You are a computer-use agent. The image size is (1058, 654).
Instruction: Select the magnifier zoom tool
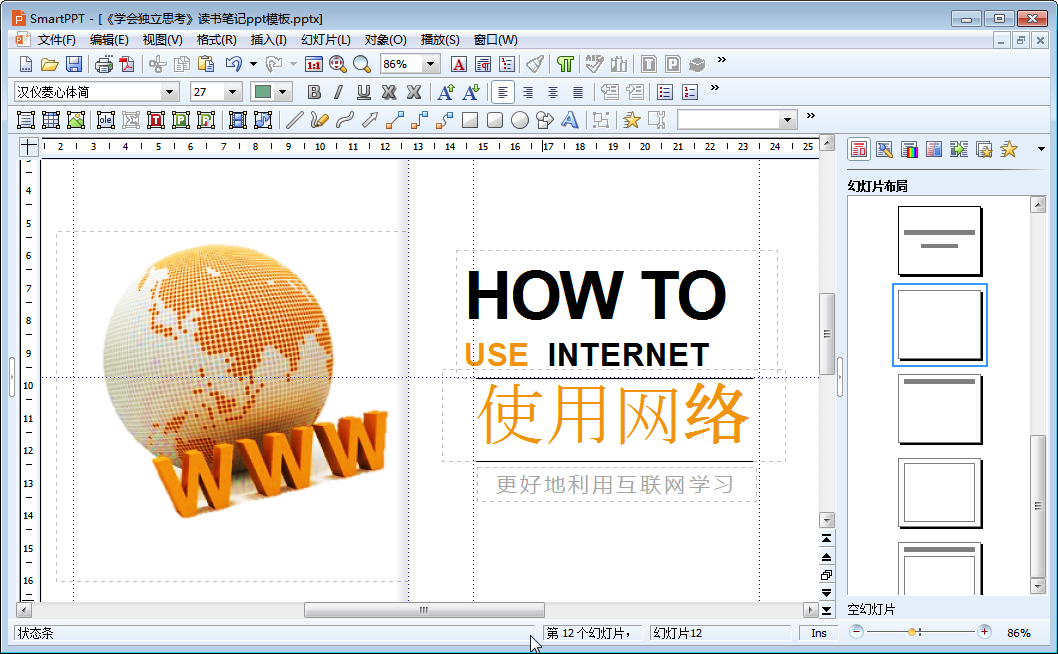(x=362, y=64)
